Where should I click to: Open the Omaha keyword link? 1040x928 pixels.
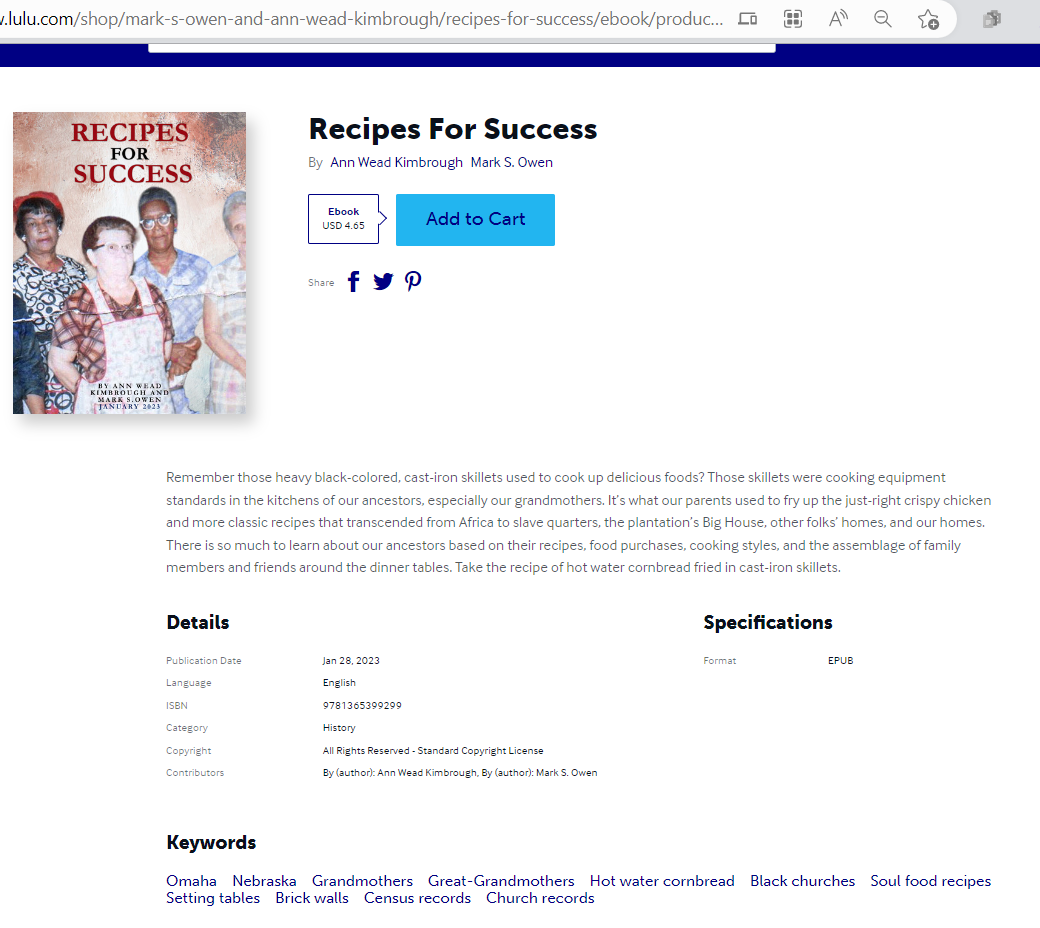191,881
